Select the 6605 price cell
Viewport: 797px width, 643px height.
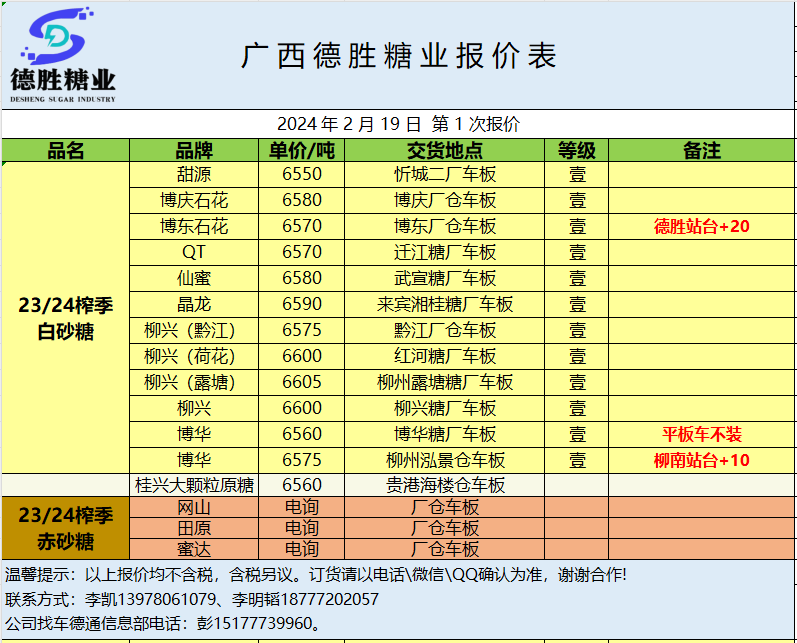[x=301, y=382]
